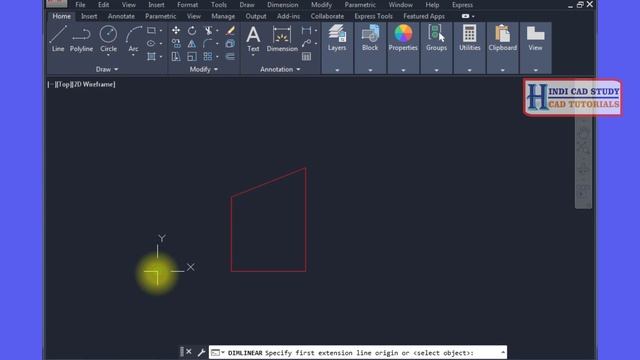Click the Leader annotation icon
Image resolution: width=640 pixels, height=360 pixels.
coord(306,43)
